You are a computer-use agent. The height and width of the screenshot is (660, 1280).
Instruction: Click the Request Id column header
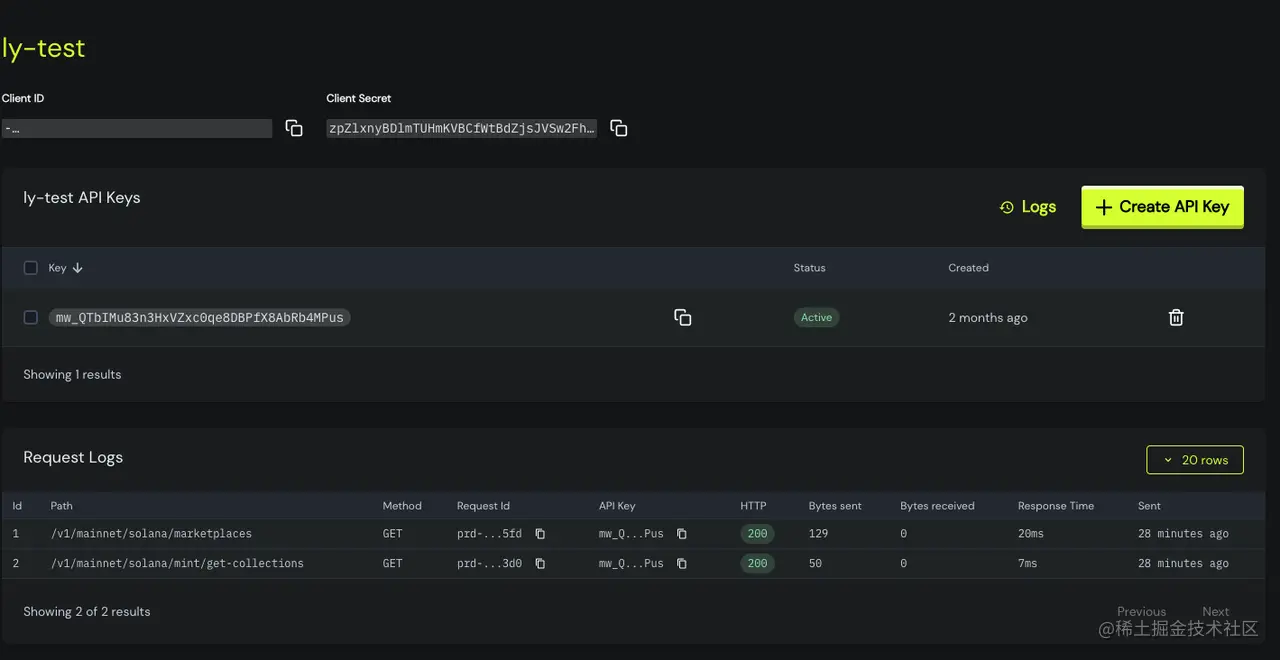coord(484,506)
